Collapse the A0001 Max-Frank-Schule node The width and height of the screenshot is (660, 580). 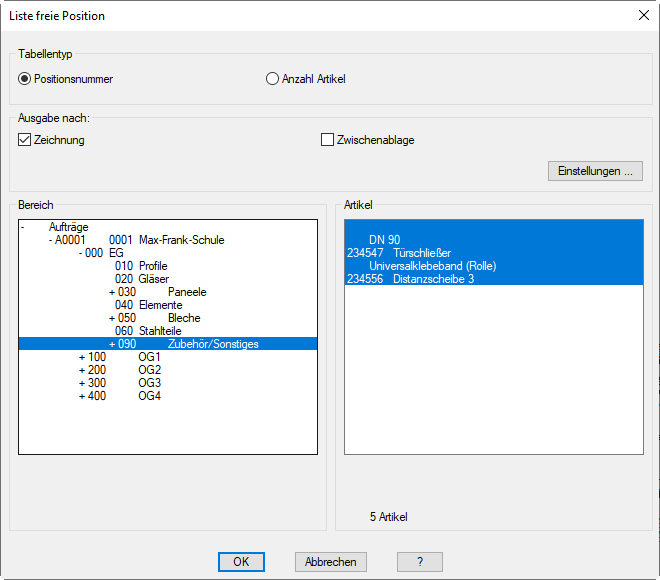(51, 240)
